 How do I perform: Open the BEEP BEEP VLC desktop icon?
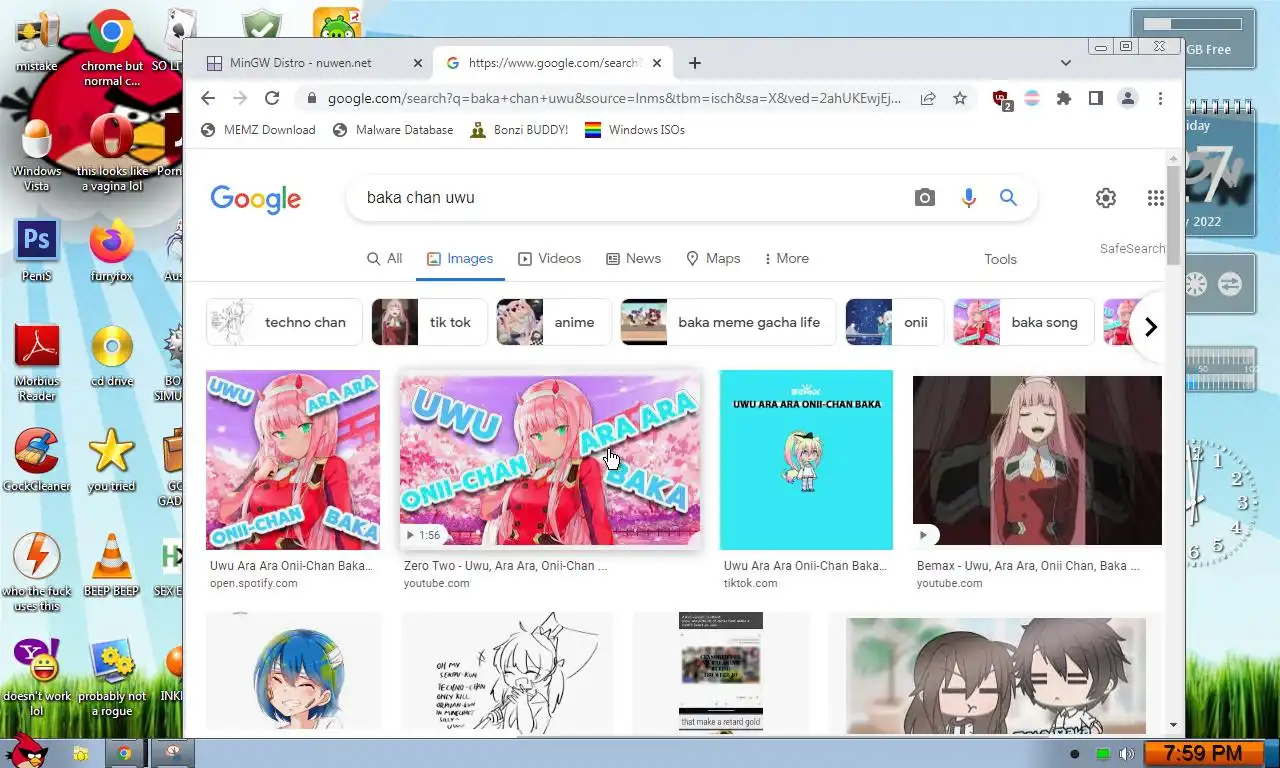coord(111,565)
